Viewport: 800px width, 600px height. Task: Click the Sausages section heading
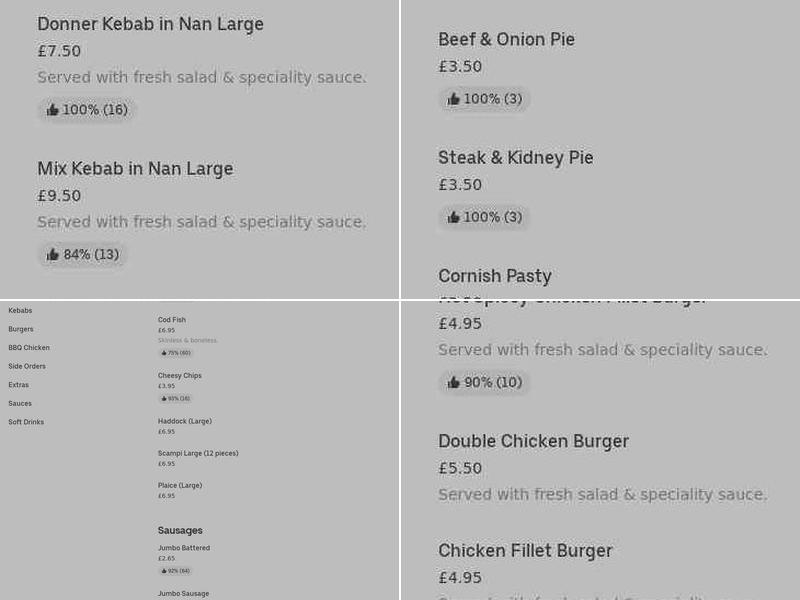click(x=180, y=530)
